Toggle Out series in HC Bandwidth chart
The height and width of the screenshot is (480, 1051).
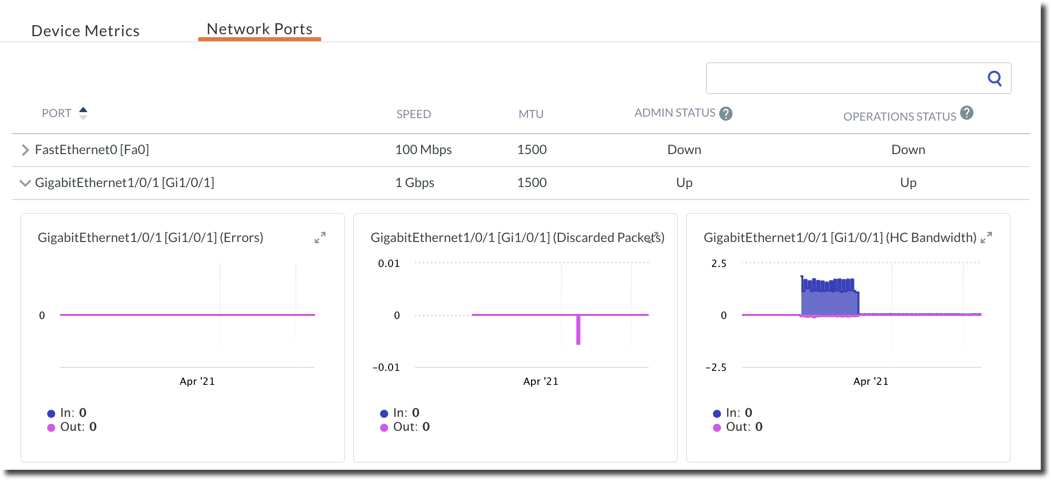pos(736,427)
